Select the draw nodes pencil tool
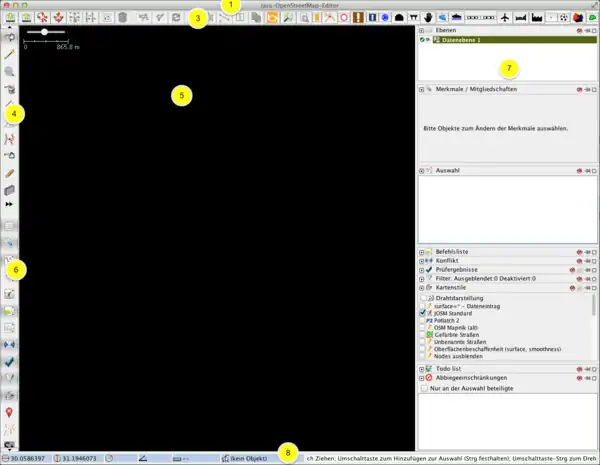This screenshot has width=600, height=465. [x=9, y=55]
